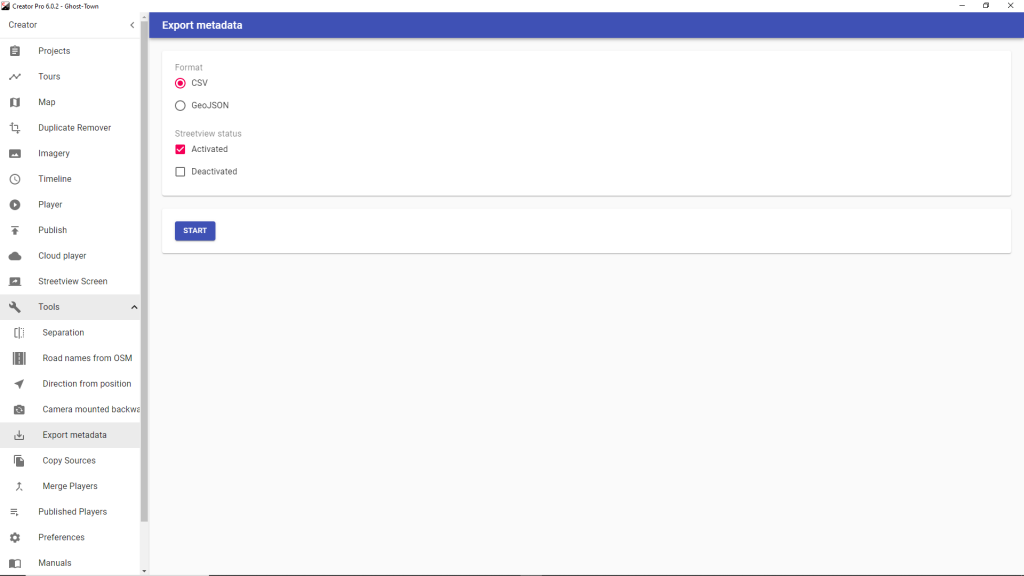The height and width of the screenshot is (576, 1024).
Task: Click the sidebar scroll down arrow
Action: click(144, 571)
